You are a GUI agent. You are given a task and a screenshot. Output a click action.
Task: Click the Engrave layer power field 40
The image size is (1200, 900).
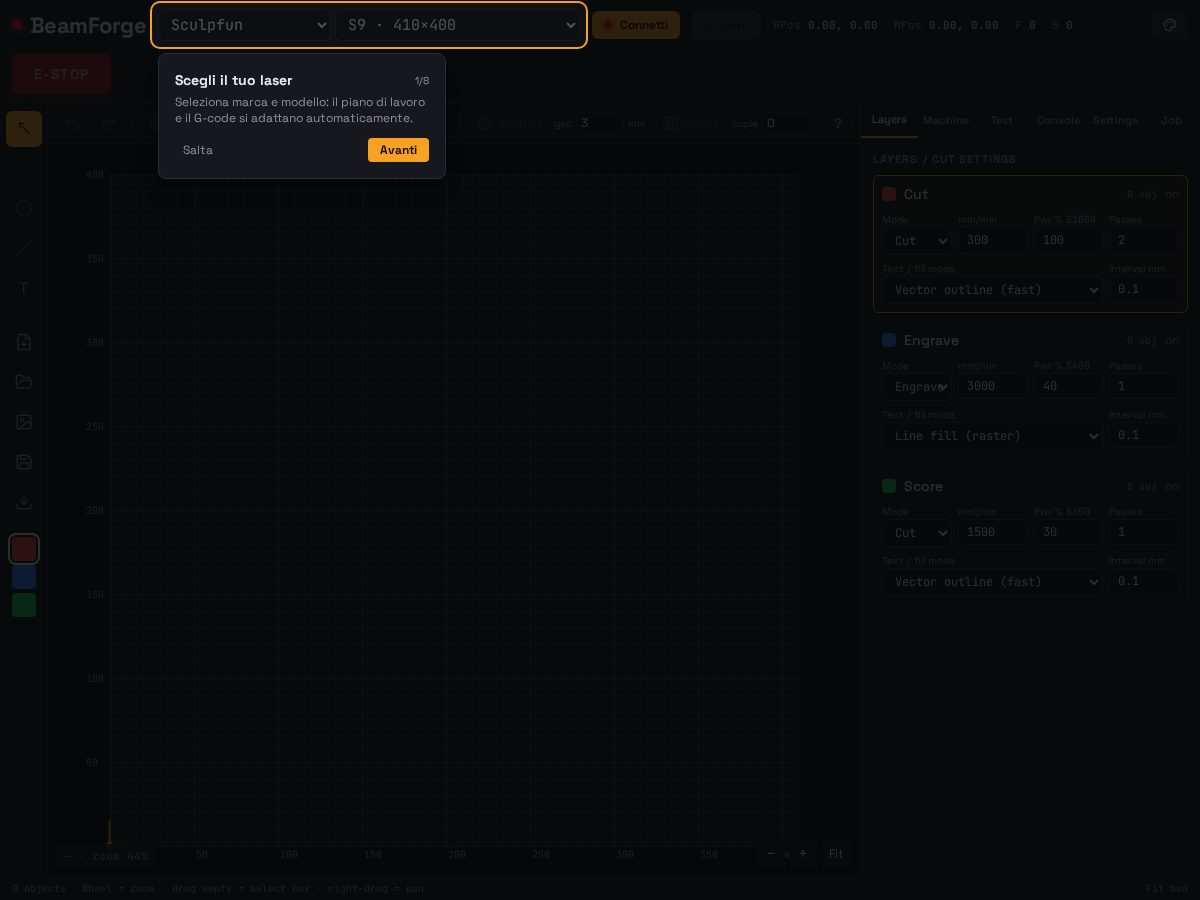(x=1068, y=387)
